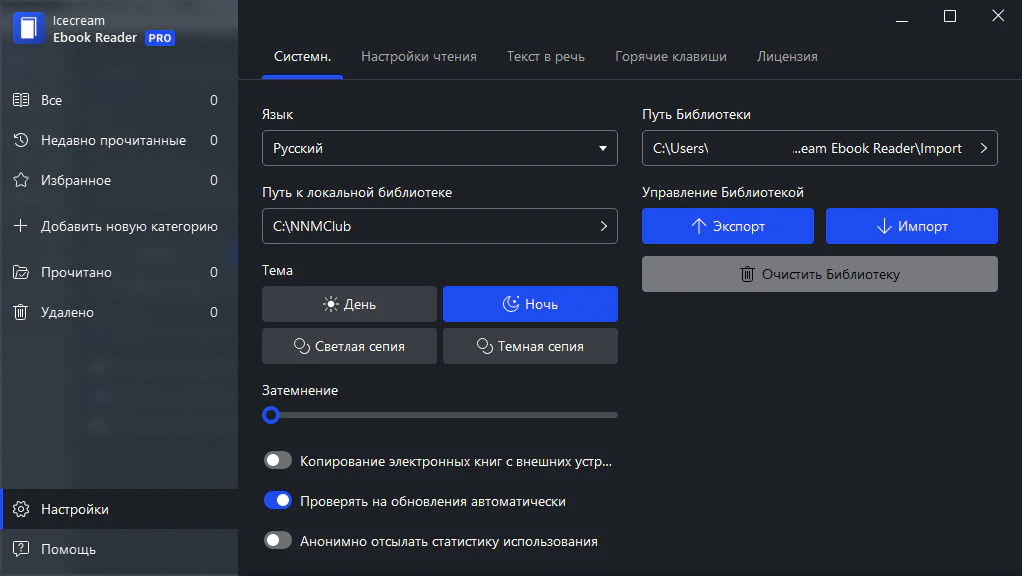The image size is (1022, 576).
Task: Open the Горячие клавиши tab
Action: (671, 56)
